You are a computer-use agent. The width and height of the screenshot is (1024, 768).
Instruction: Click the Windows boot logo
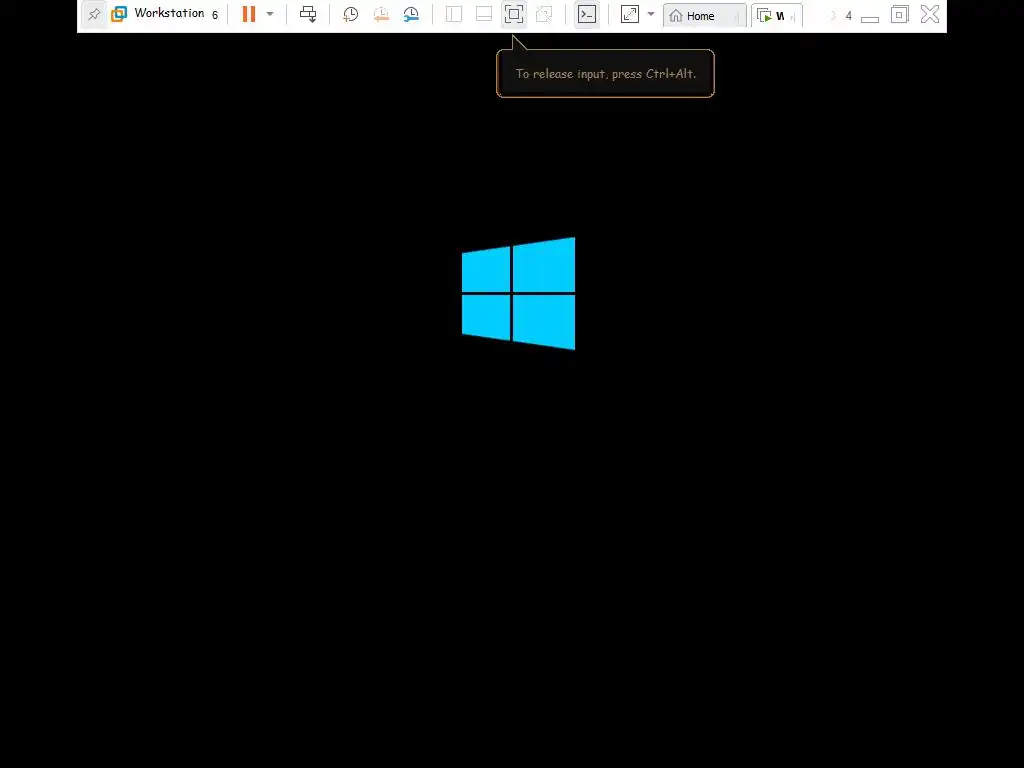(519, 293)
